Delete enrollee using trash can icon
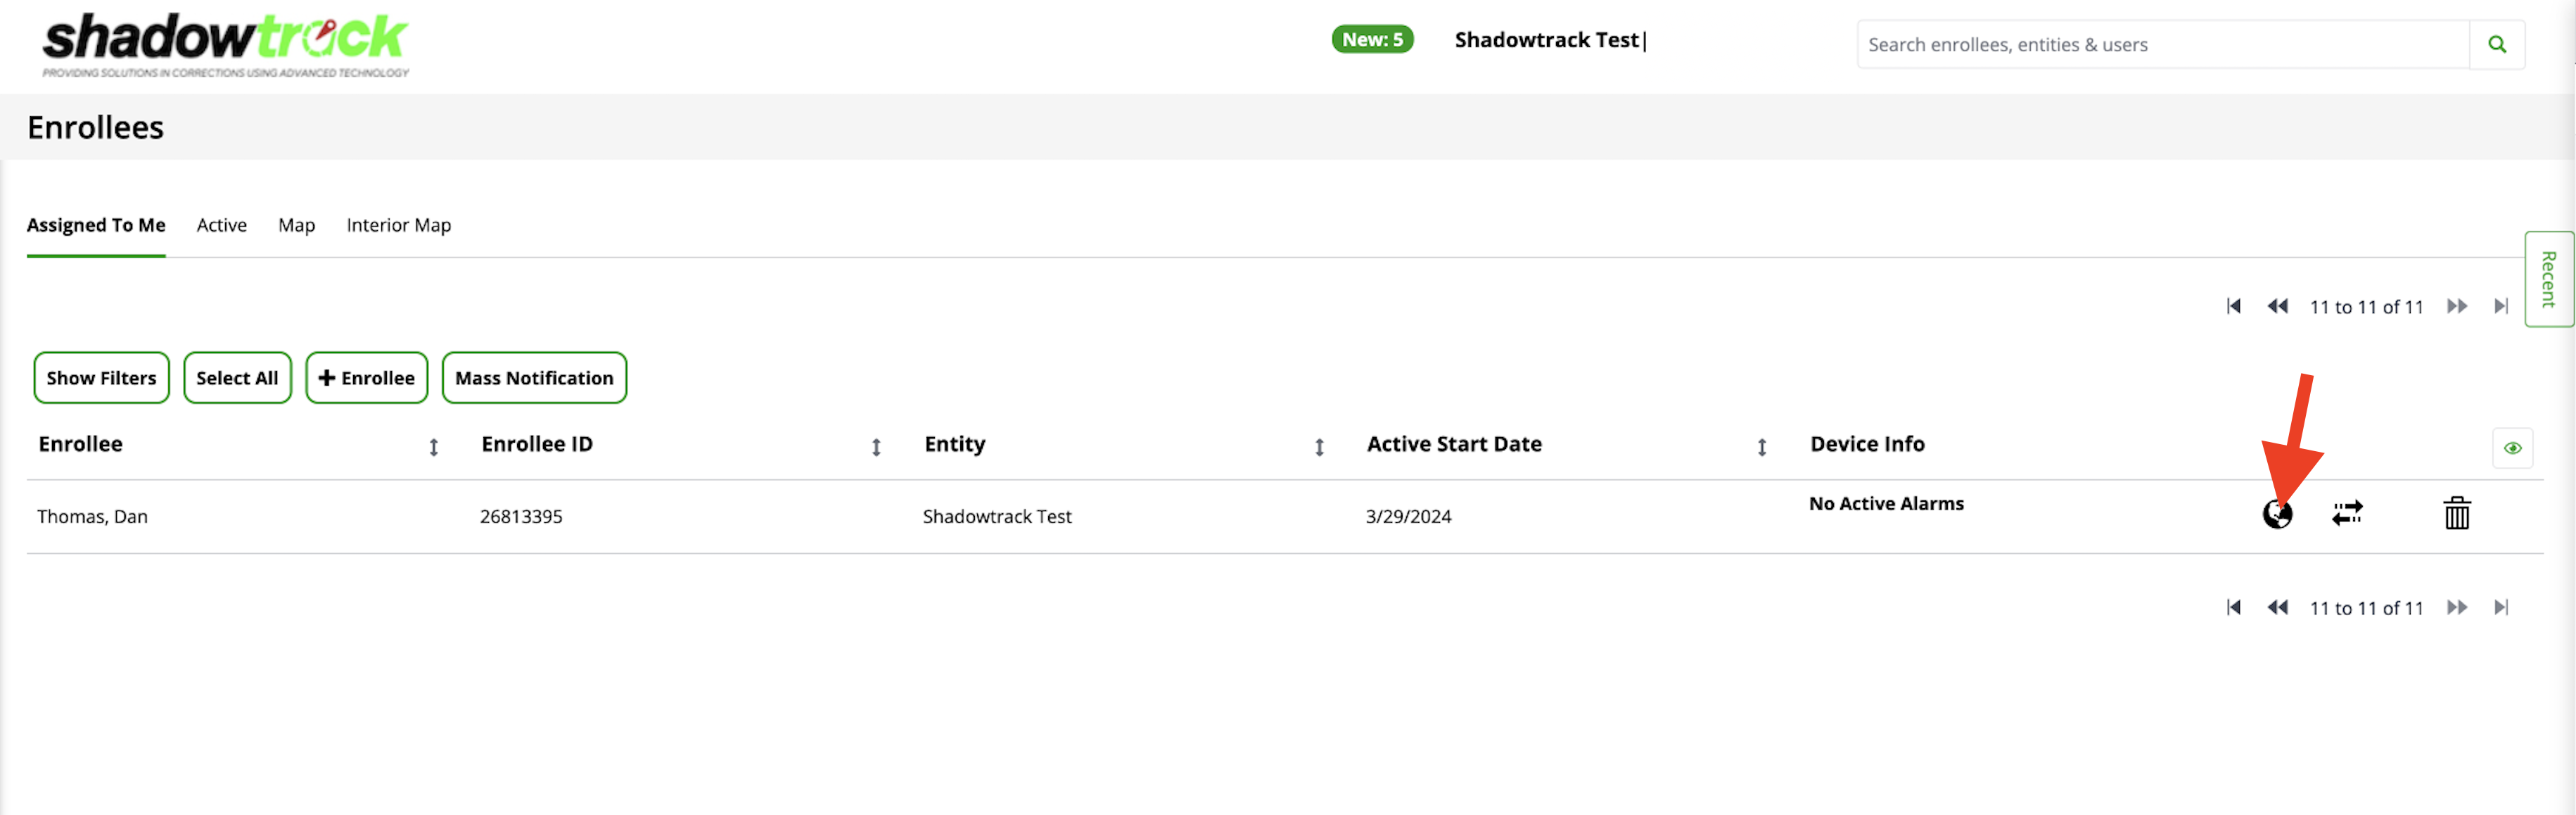 (x=2456, y=513)
